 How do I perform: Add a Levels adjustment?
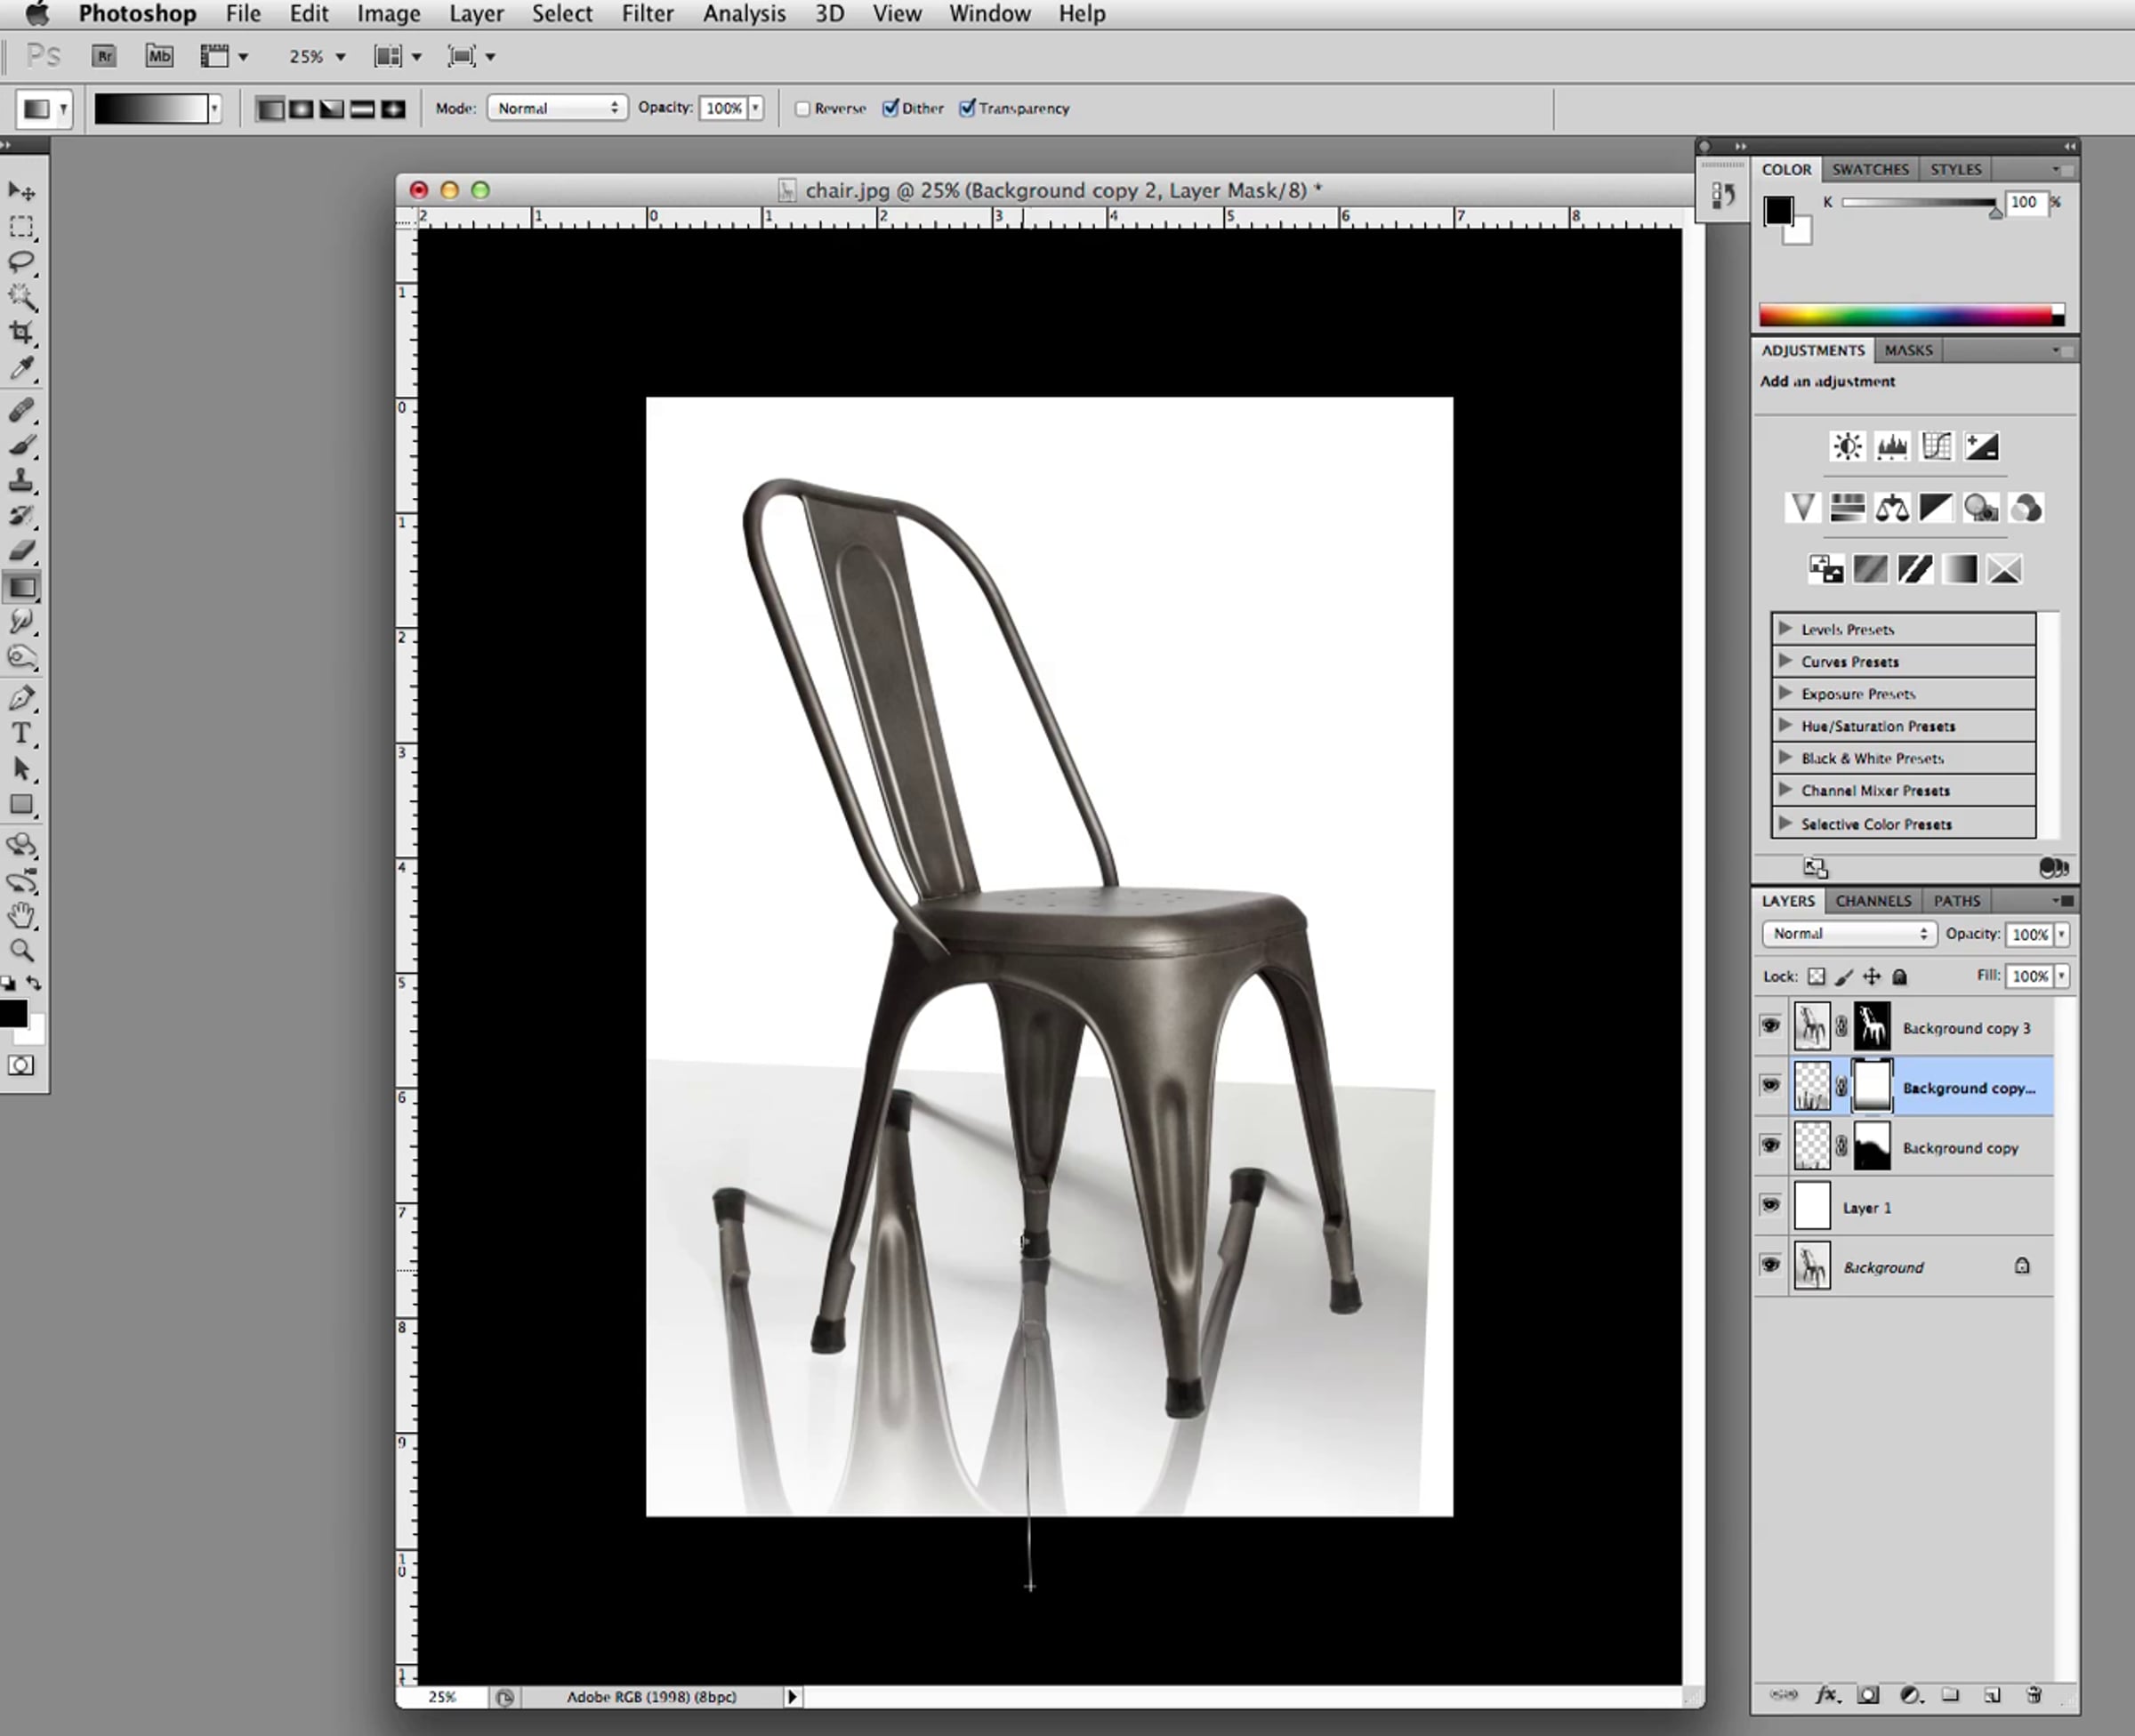tap(1892, 446)
